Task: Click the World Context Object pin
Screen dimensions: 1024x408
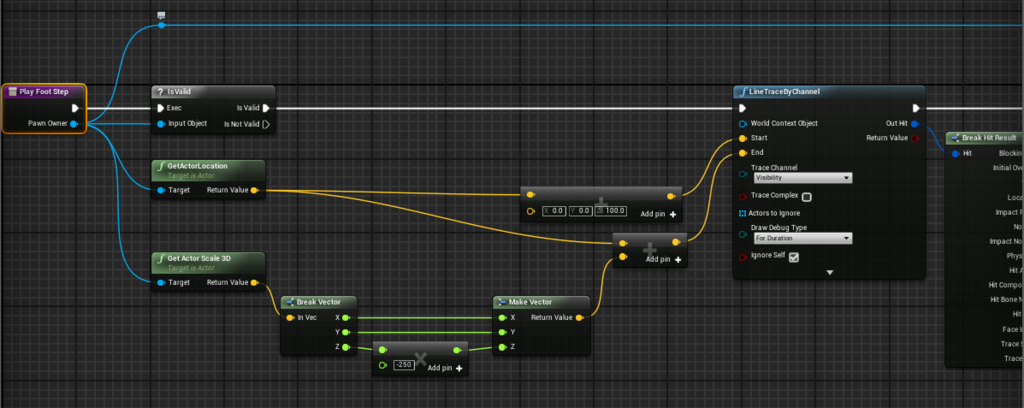Action: point(742,123)
